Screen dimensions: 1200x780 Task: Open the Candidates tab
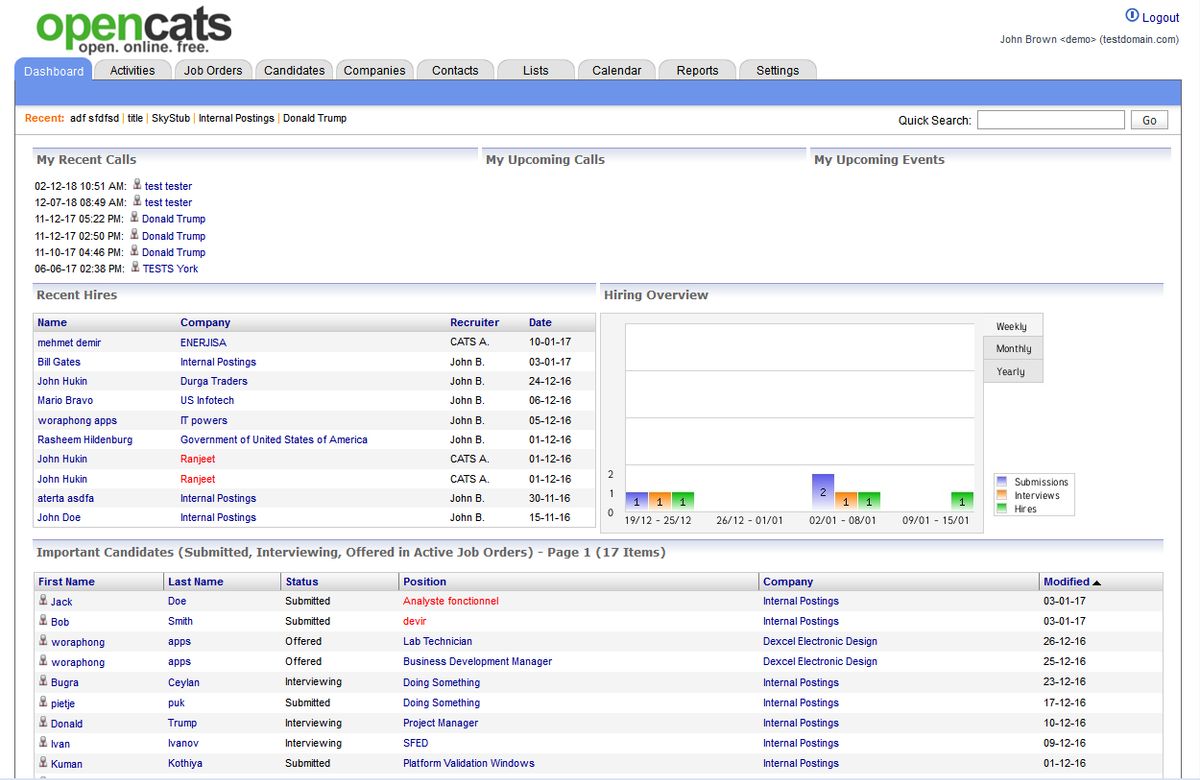click(294, 70)
